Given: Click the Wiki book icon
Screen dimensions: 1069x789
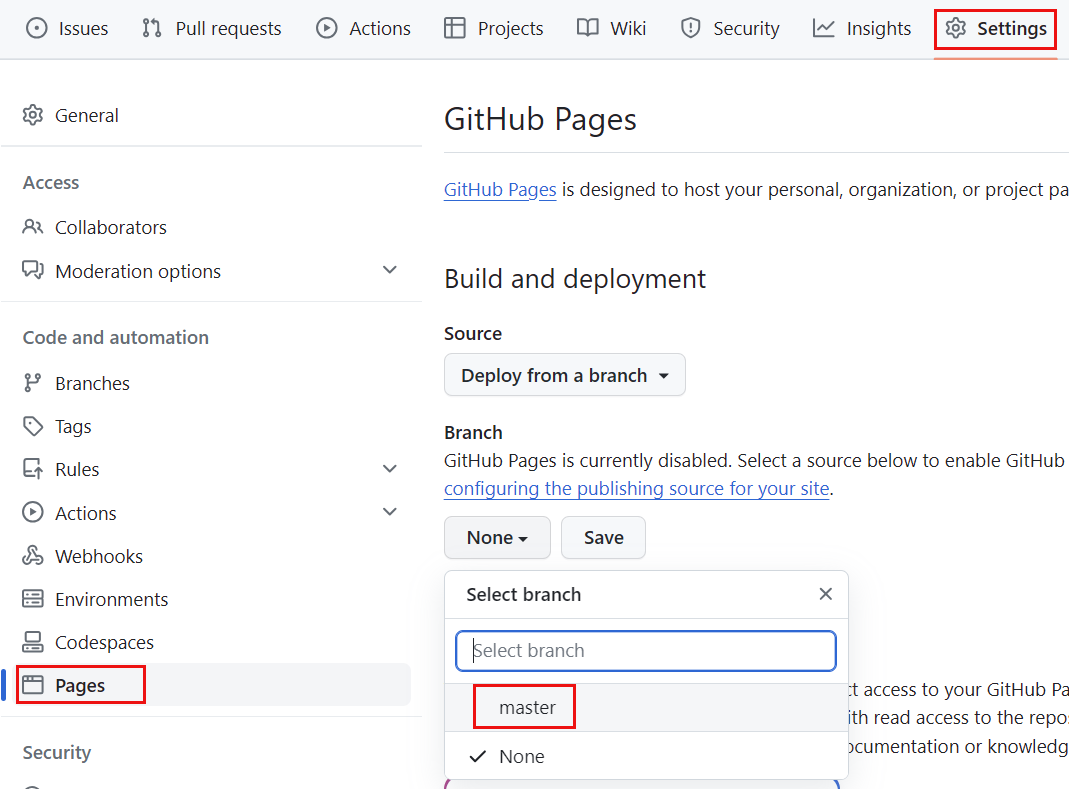Looking at the screenshot, I should (587, 28).
